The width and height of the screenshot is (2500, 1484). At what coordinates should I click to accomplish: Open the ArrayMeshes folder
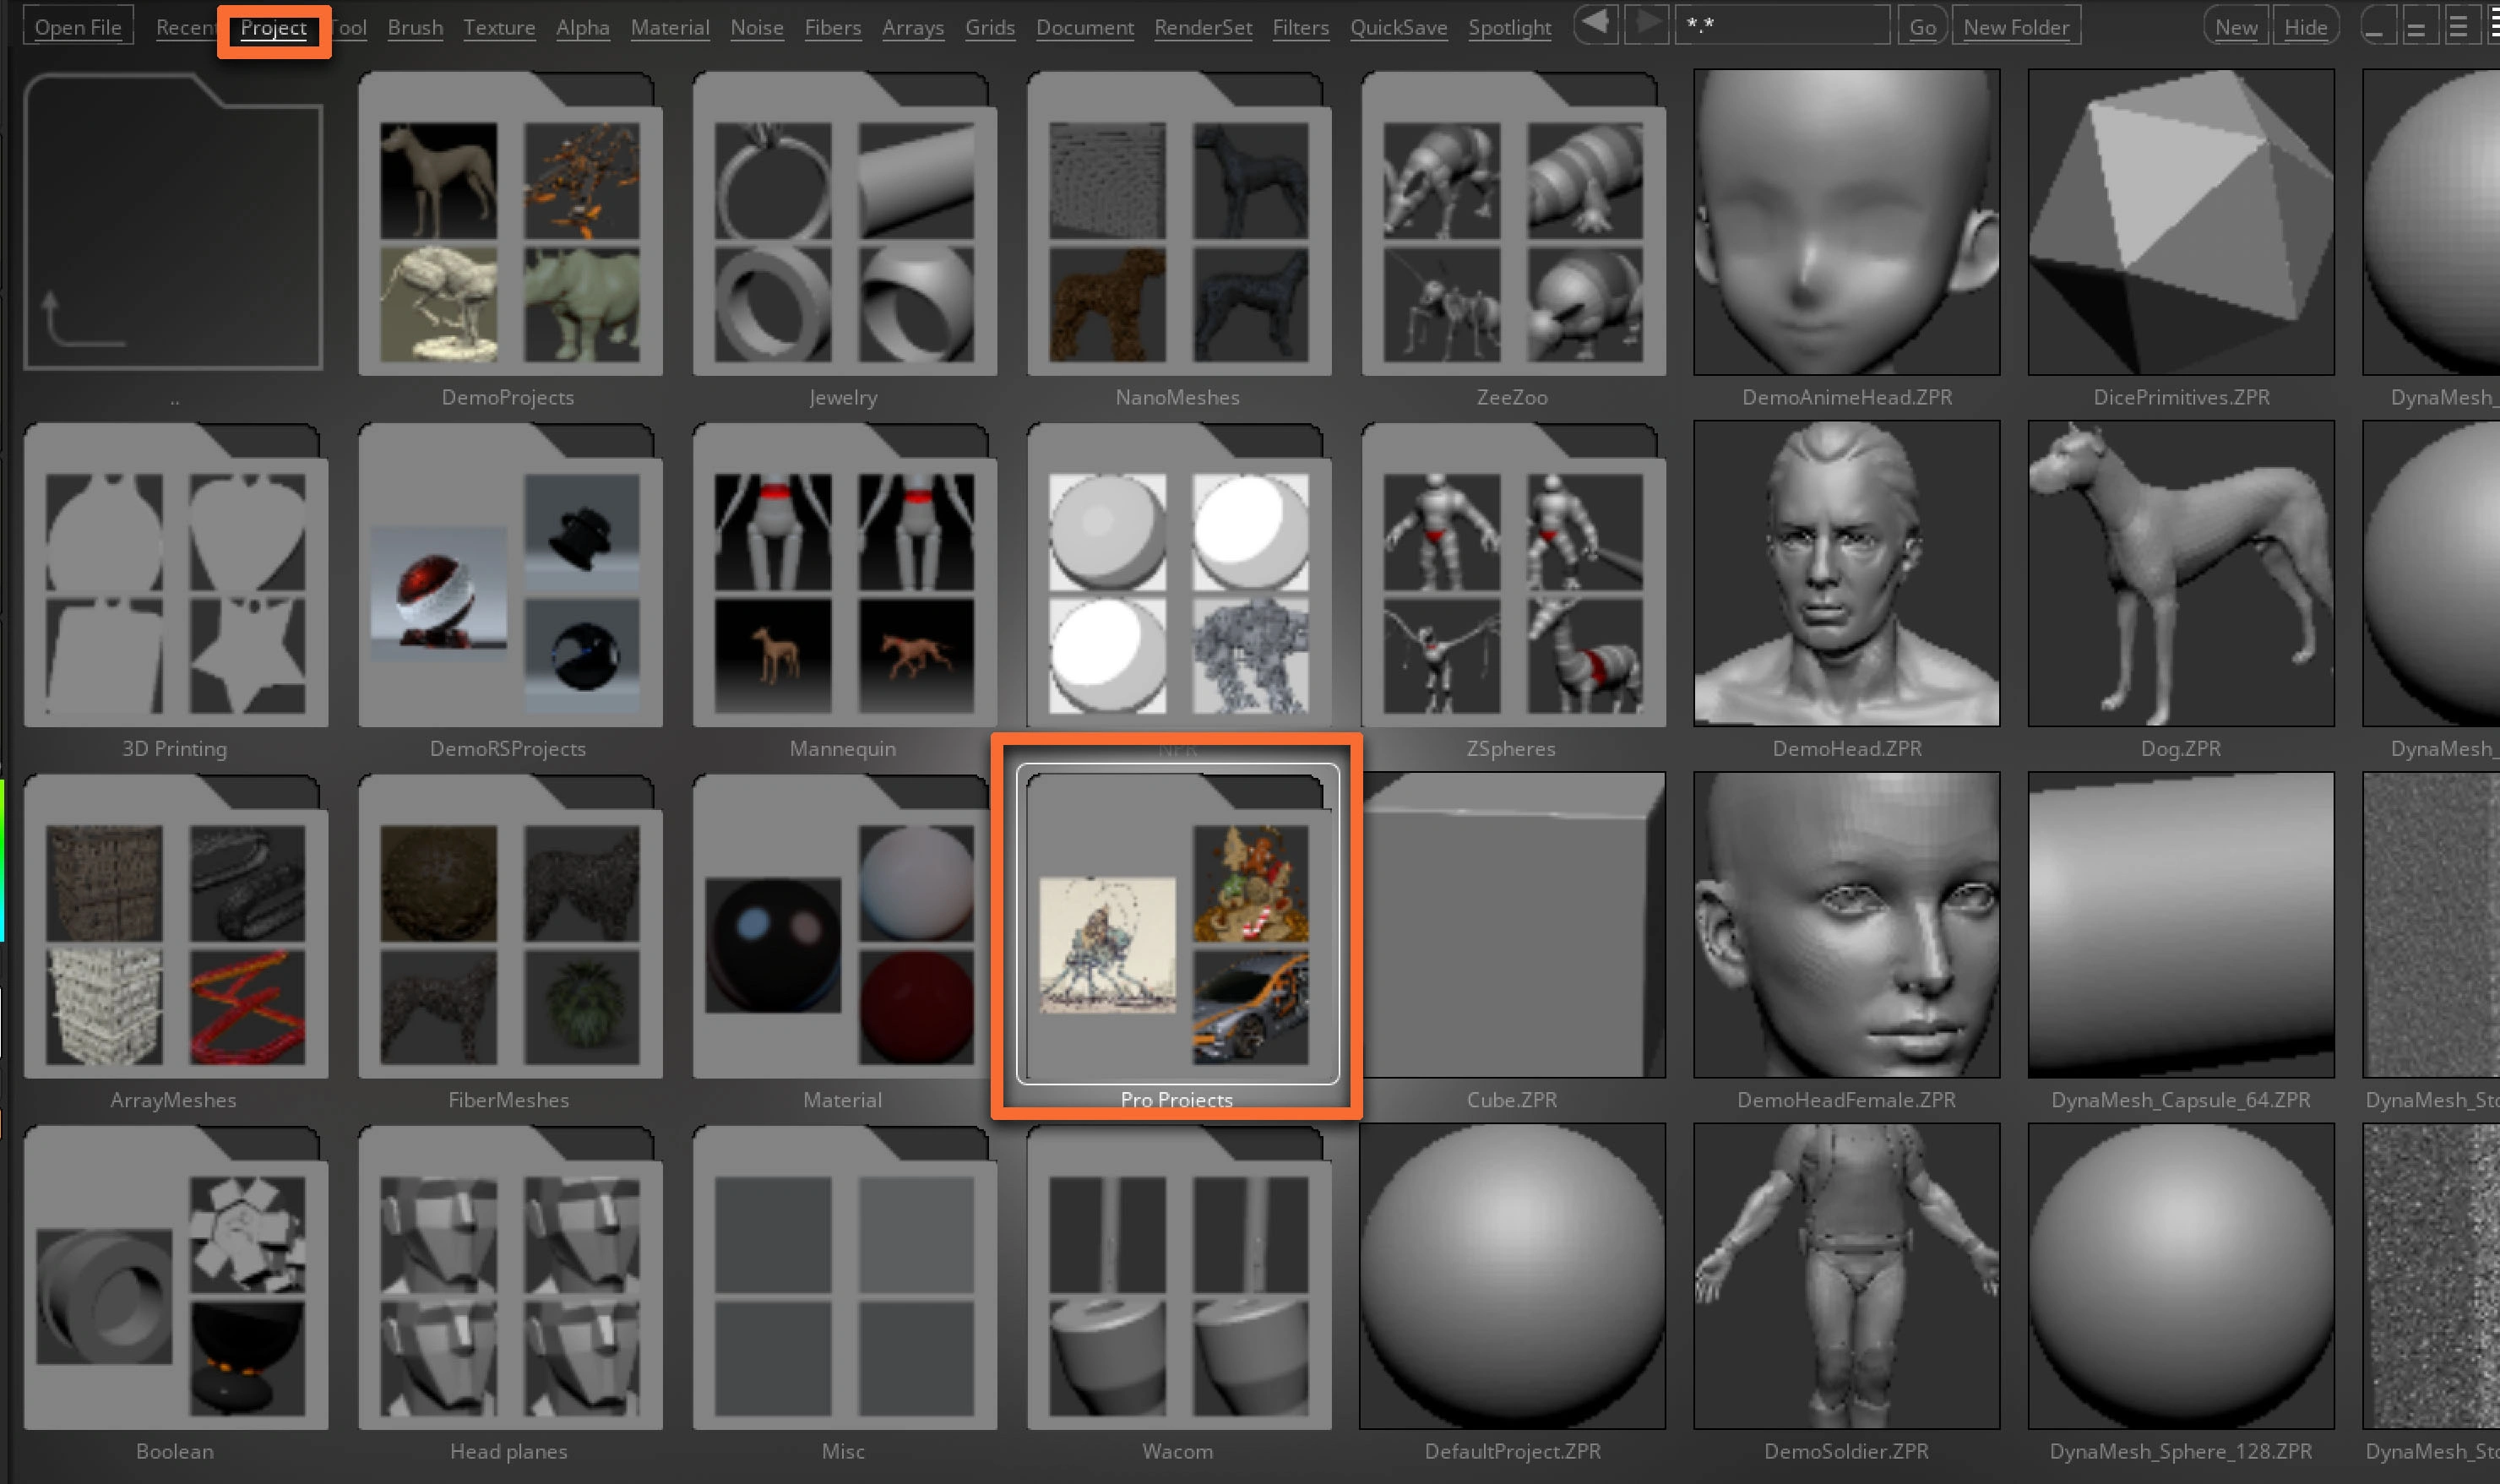pos(174,925)
